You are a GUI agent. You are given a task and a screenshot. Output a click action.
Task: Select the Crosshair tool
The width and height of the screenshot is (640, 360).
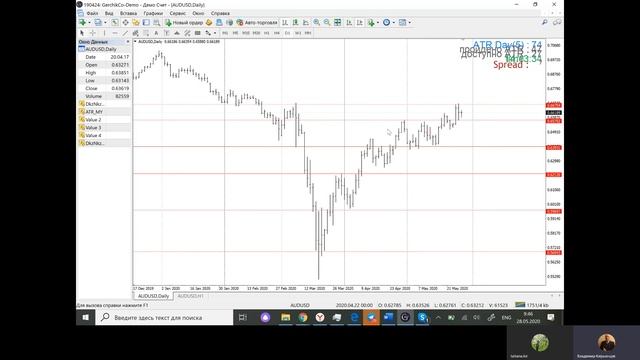click(x=92, y=33)
